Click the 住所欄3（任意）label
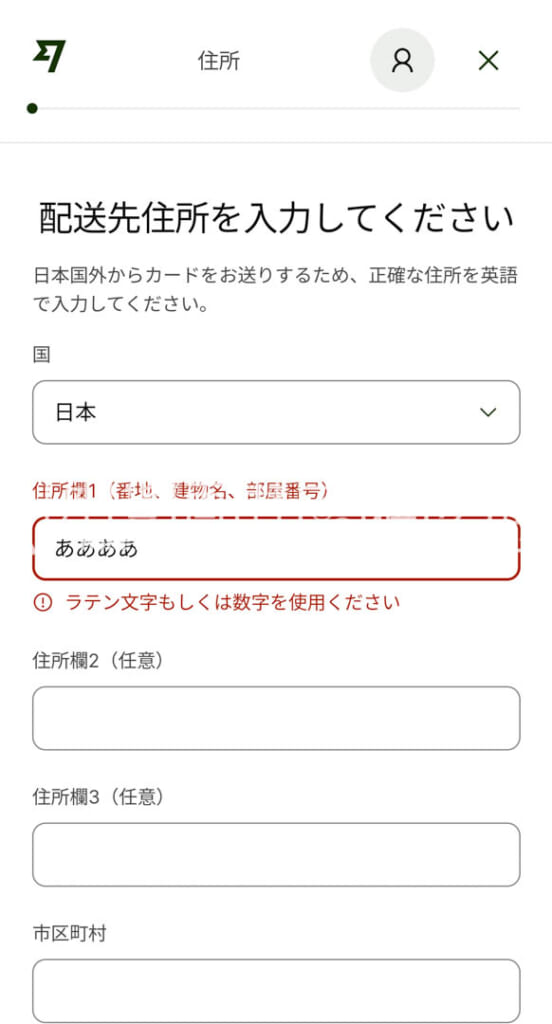The height and width of the screenshot is (1024, 552). pyautogui.click(x=97, y=797)
